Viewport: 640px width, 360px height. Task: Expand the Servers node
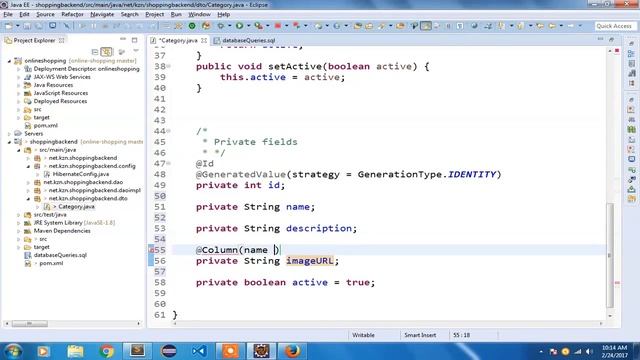pyautogui.click(x=9, y=134)
